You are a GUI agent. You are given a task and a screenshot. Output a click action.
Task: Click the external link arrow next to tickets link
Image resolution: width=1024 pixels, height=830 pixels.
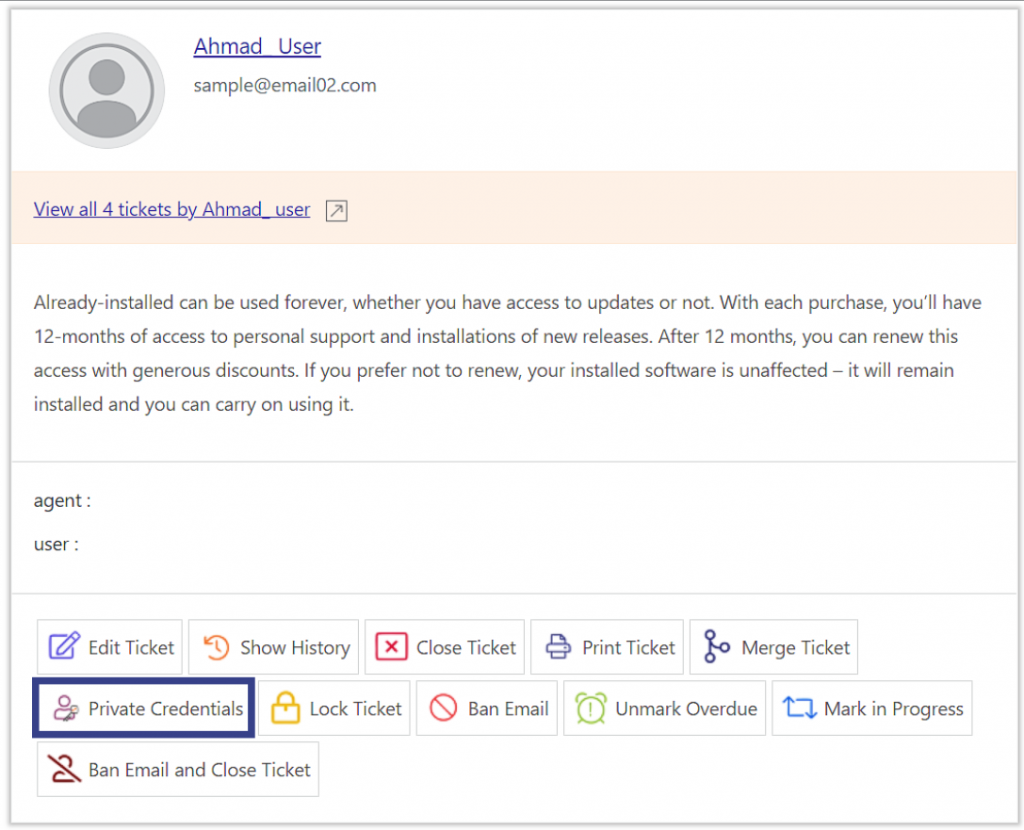coord(335,210)
